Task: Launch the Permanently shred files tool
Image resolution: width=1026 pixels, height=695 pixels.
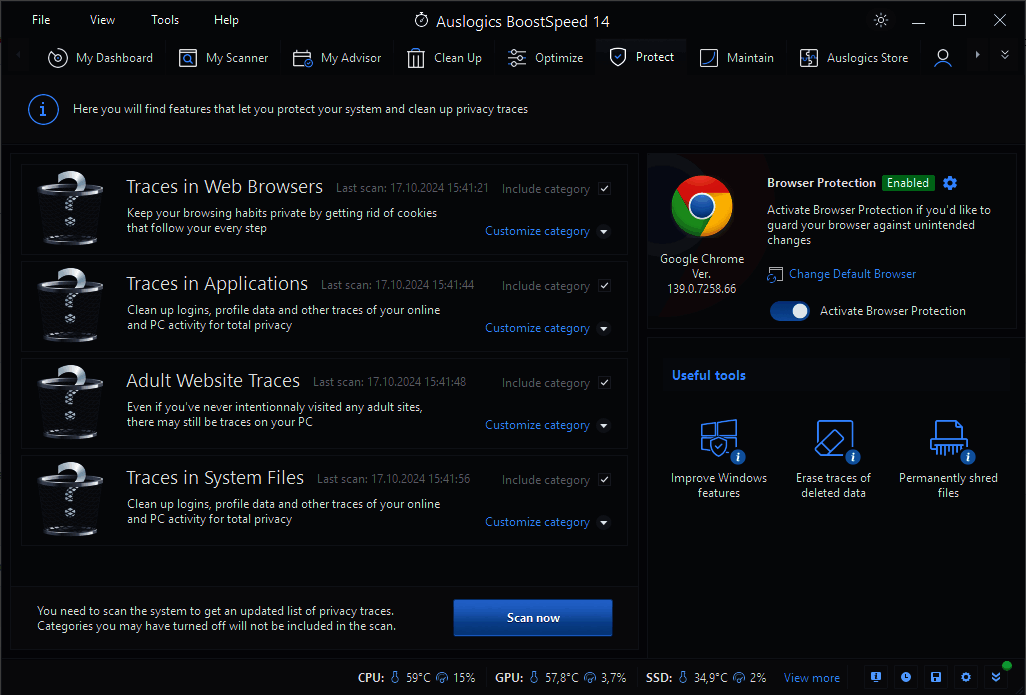Action: 947,441
